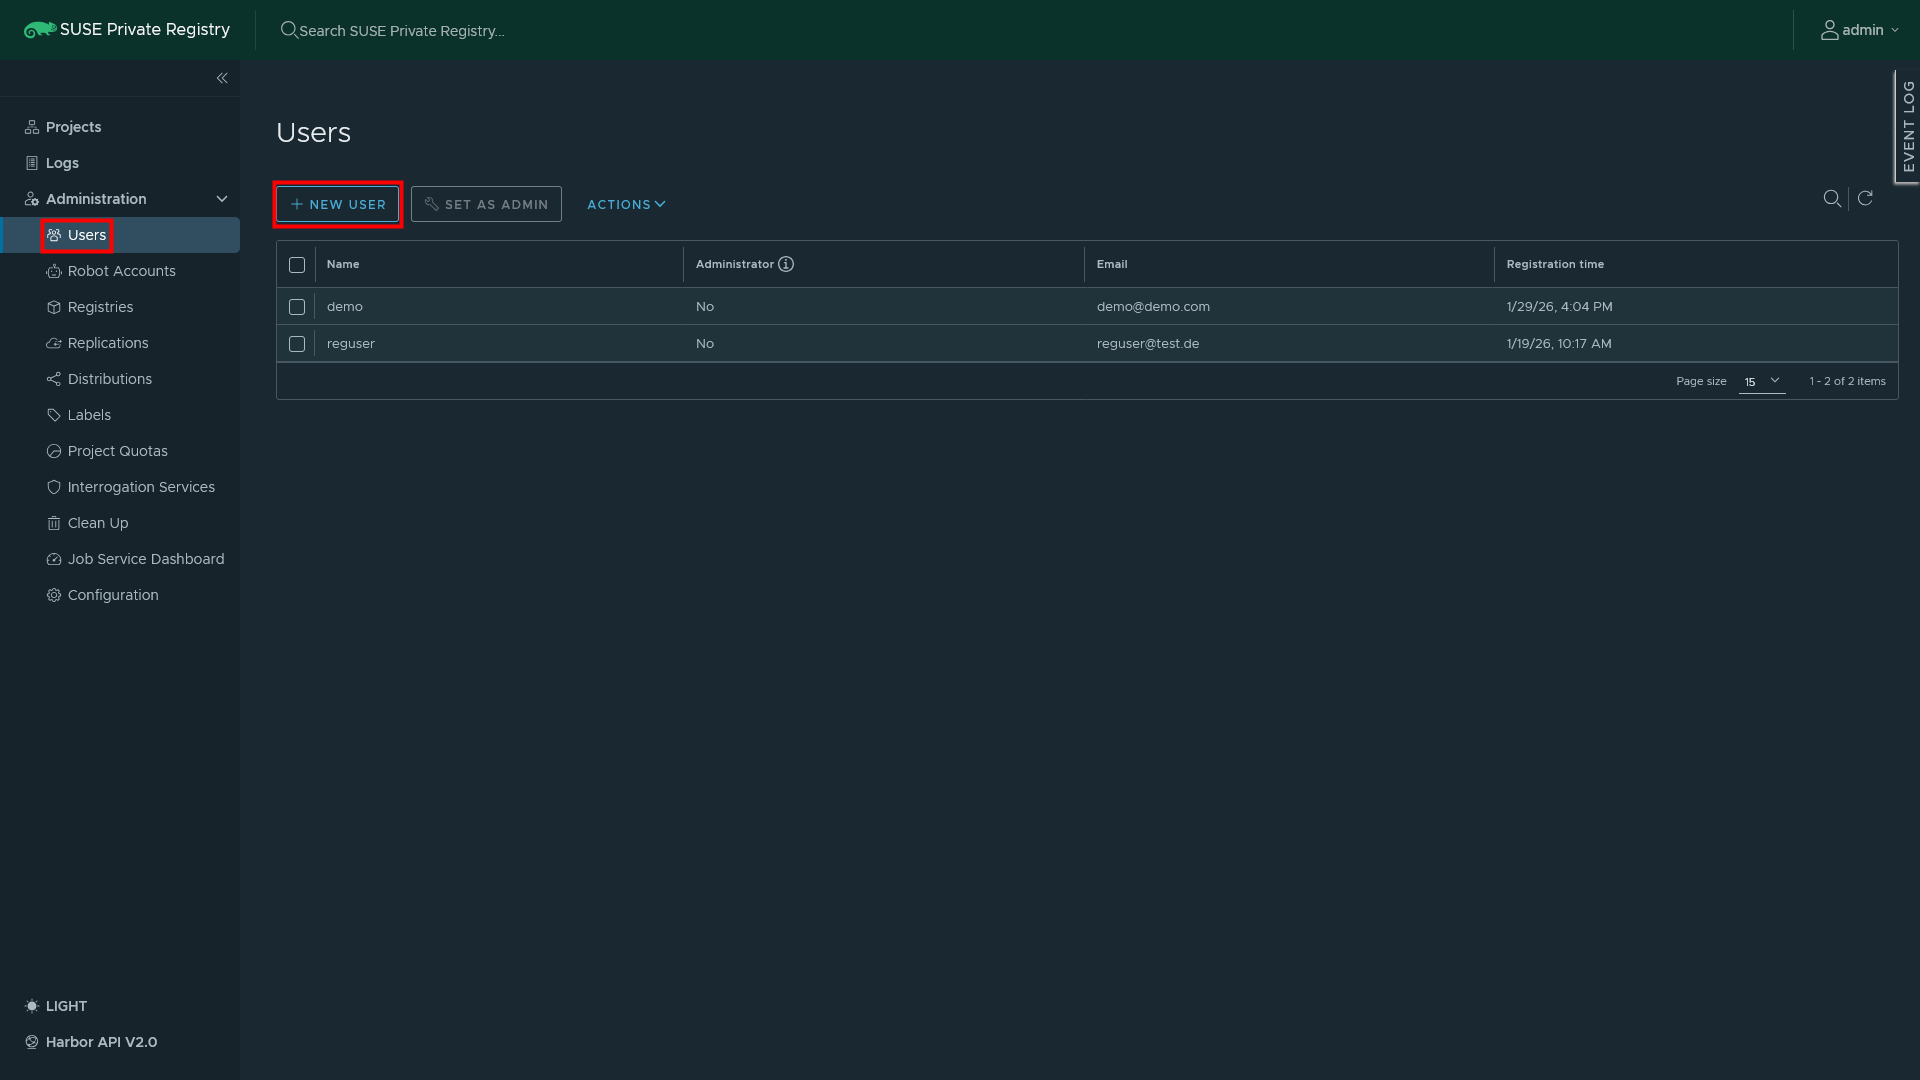Click the user name demo
Image resolution: width=1920 pixels, height=1080 pixels.
(x=345, y=307)
